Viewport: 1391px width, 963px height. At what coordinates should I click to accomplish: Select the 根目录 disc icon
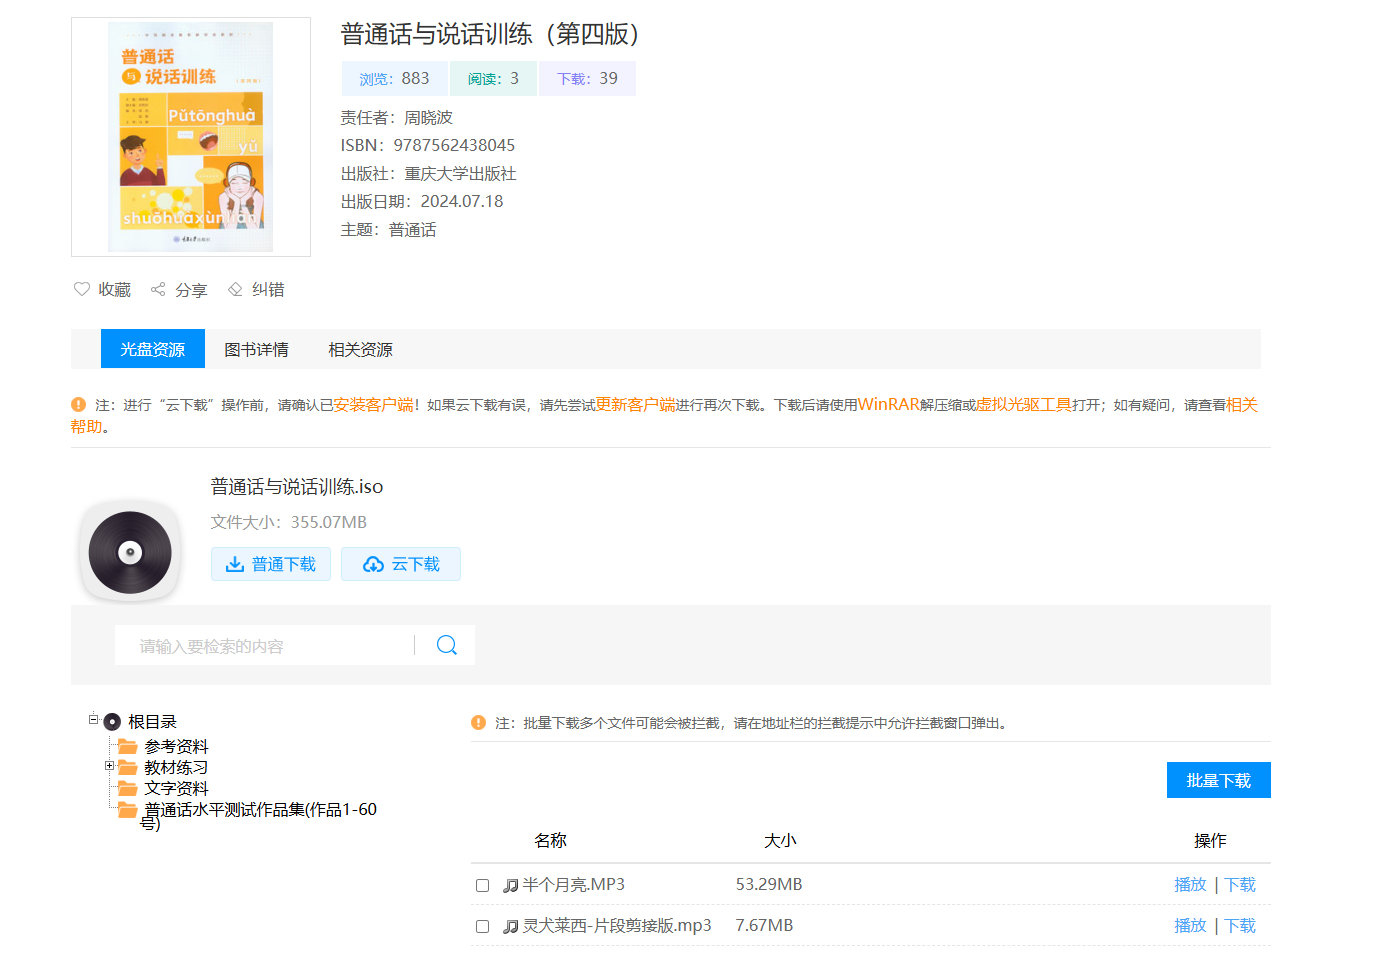click(x=112, y=722)
